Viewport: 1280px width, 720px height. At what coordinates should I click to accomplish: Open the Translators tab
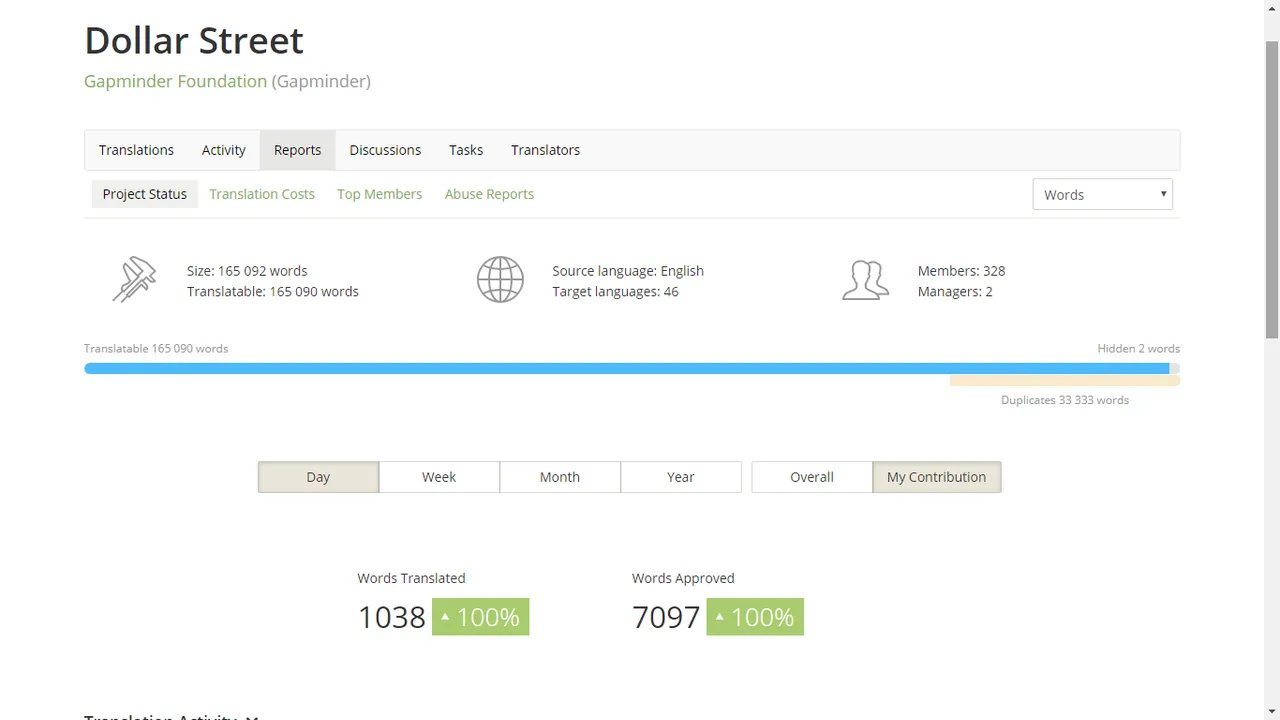[545, 150]
